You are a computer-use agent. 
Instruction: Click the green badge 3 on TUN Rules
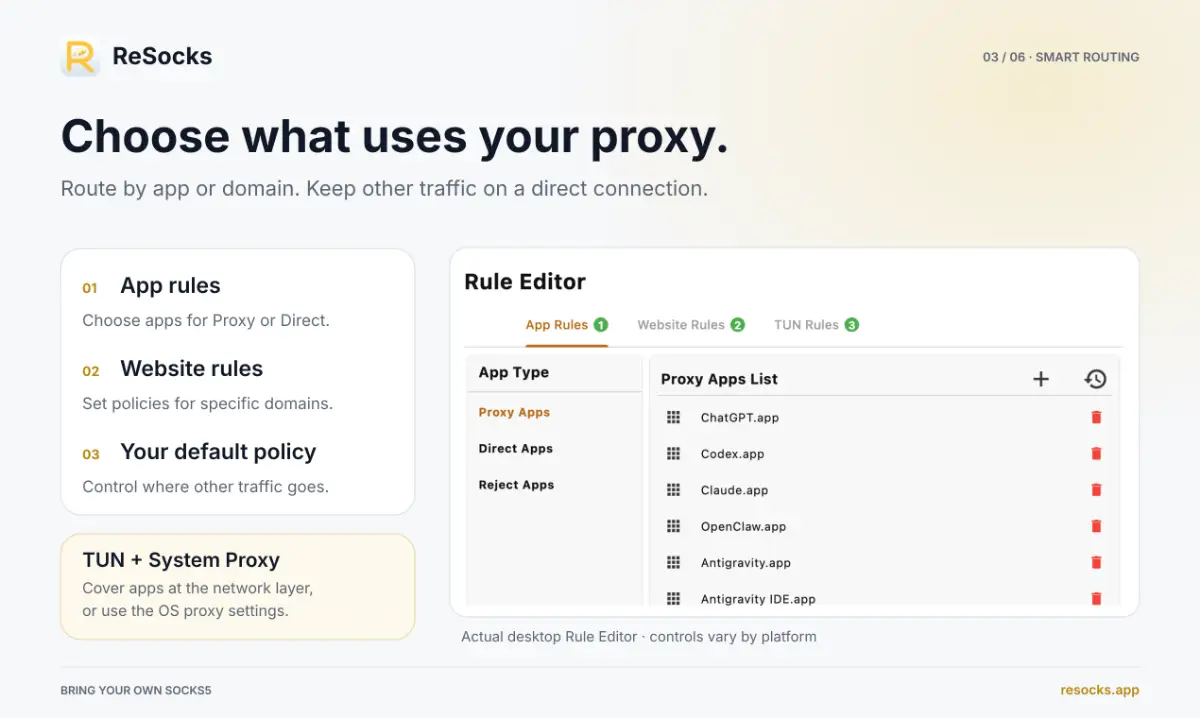(851, 325)
